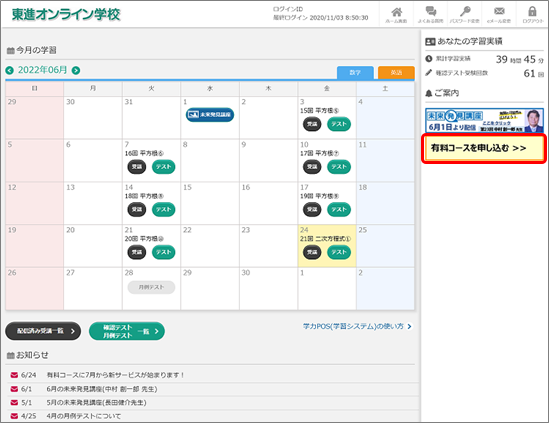Click 受講 button on June 21
The height and width of the screenshot is (423, 549).
[137, 252]
